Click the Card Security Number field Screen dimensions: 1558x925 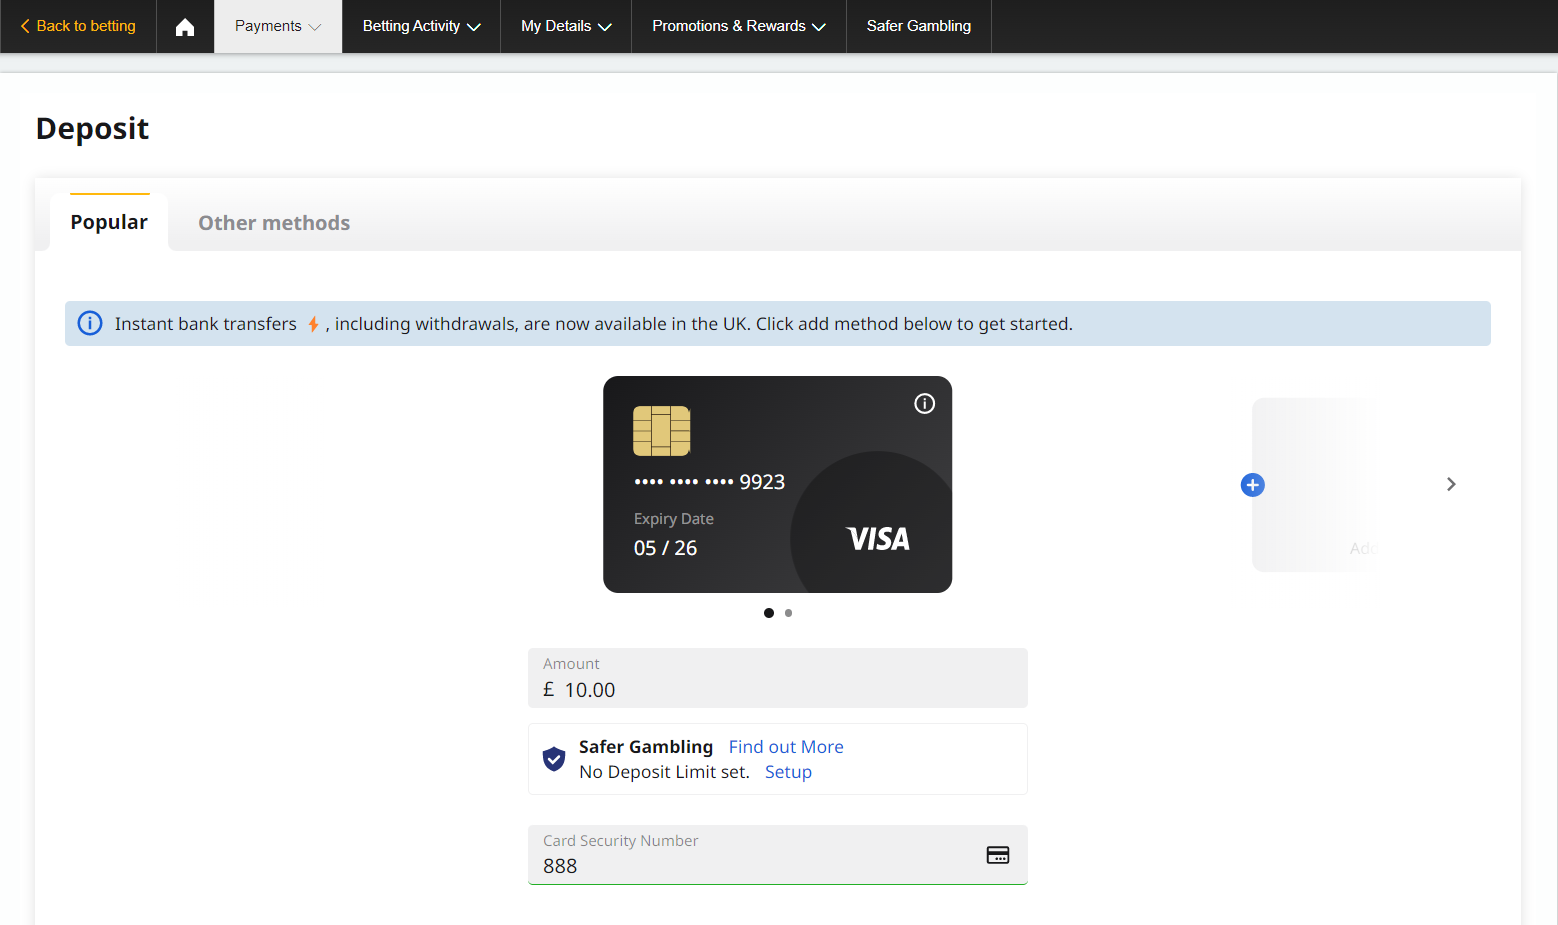coord(778,855)
